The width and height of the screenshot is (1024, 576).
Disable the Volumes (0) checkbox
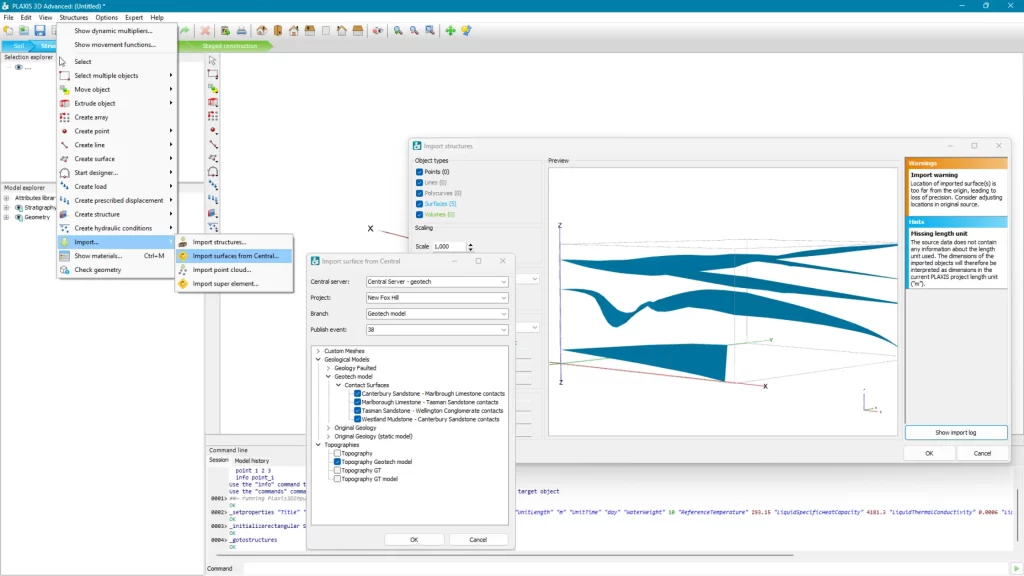[419, 213]
